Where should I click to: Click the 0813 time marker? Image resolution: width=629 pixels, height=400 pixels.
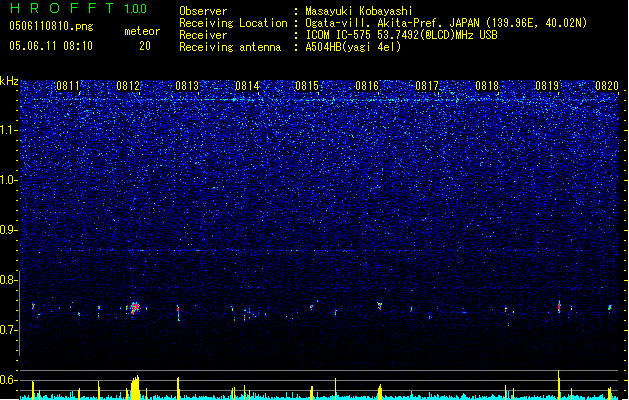coord(187,85)
